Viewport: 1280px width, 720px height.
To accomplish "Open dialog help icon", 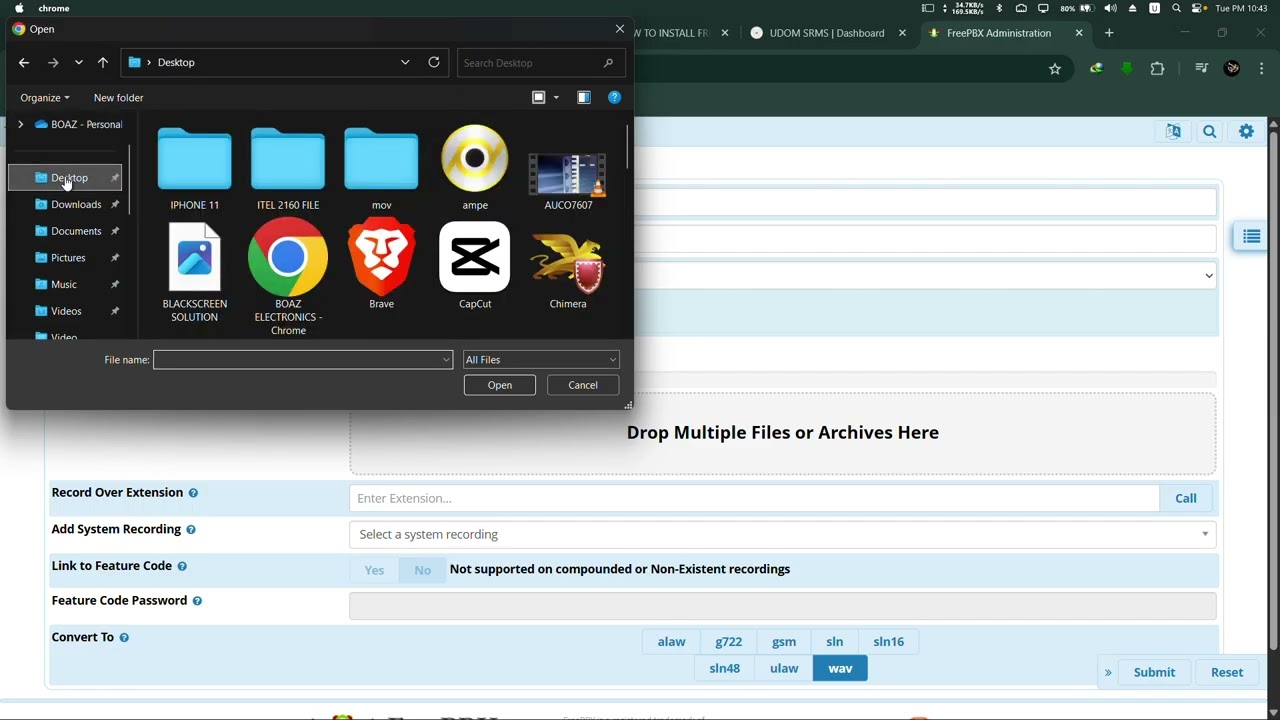I will point(614,97).
